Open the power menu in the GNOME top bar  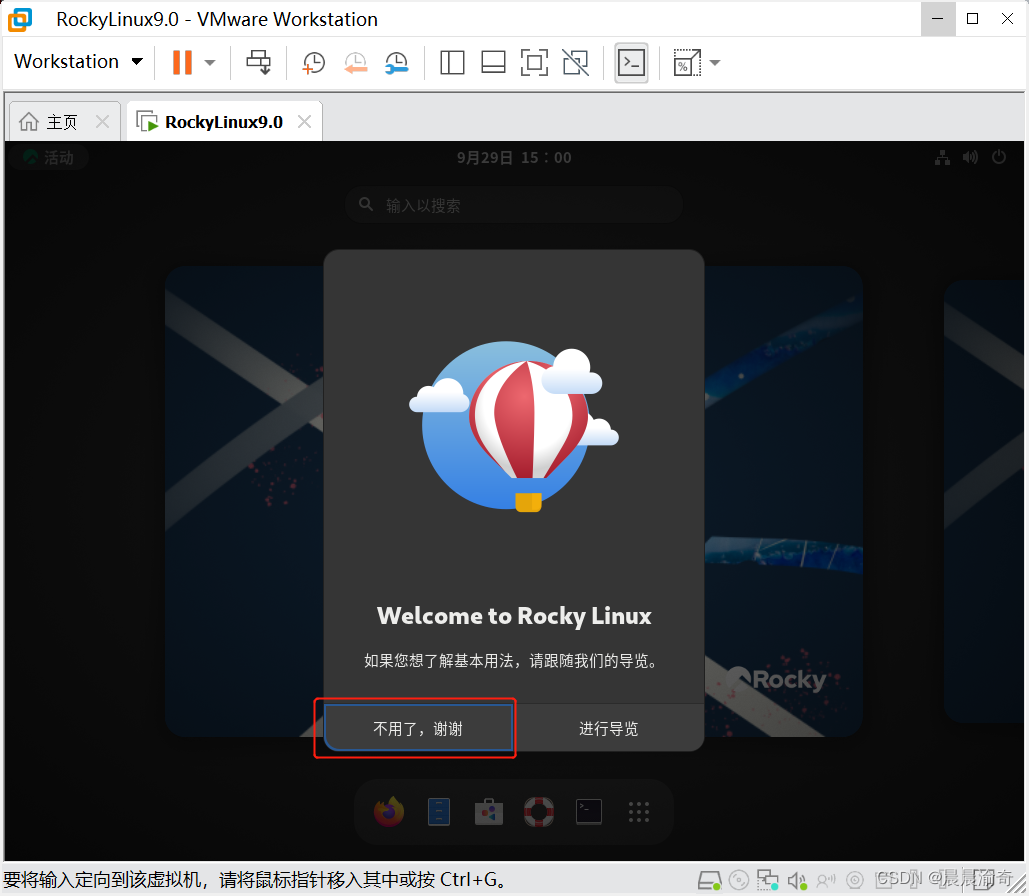pyautogui.click(x=999, y=158)
